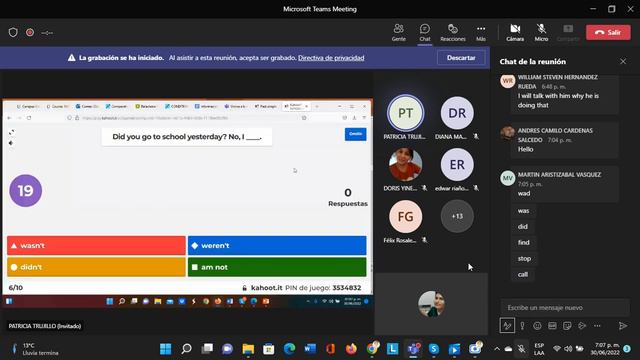This screenshot has height=360, width=640.
Task: Open Chrome from the taskbar
Action: pyautogui.click(x=372, y=349)
